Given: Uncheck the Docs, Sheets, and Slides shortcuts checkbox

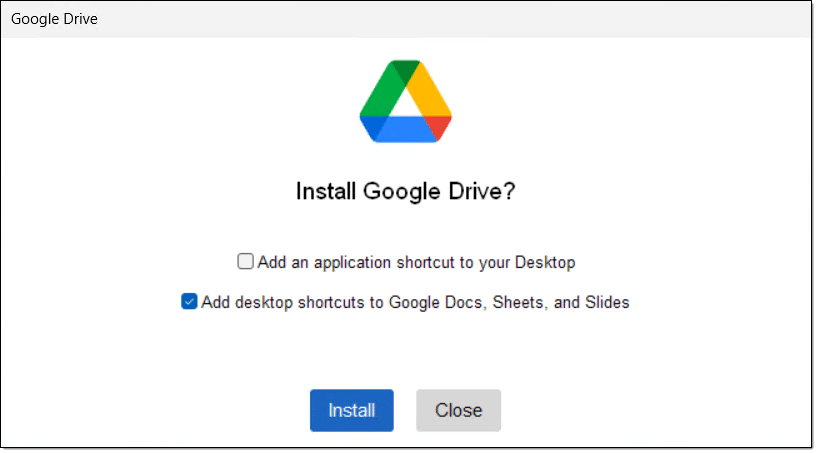Looking at the screenshot, I should tap(189, 302).
